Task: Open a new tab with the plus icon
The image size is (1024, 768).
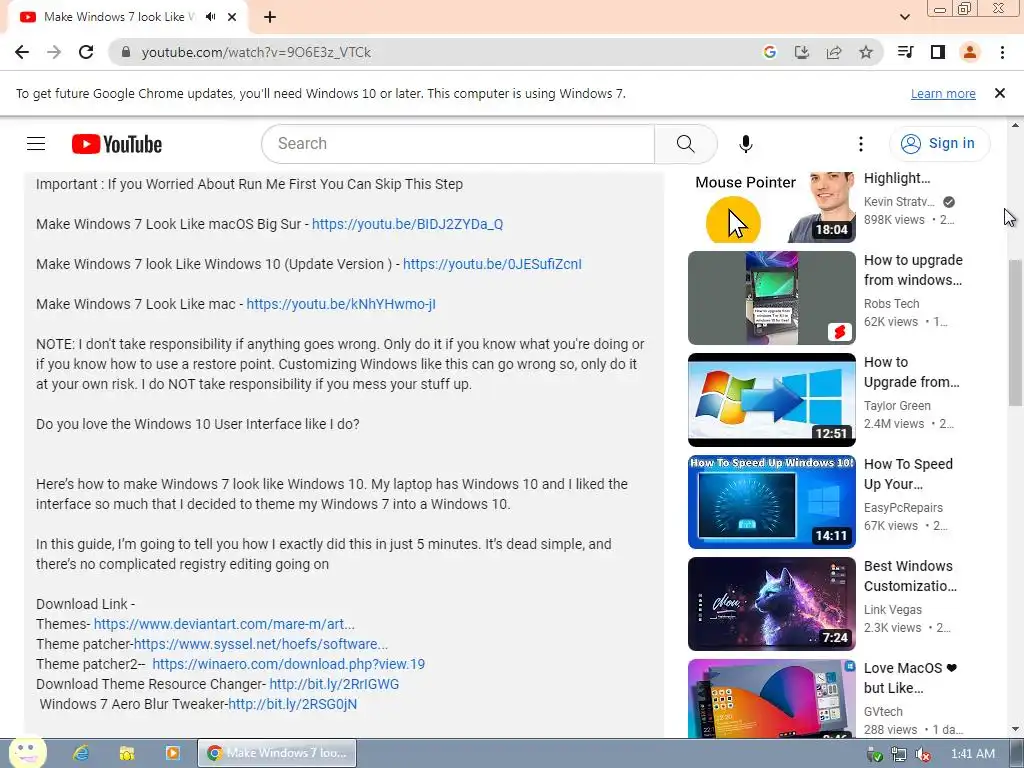Action: (x=270, y=17)
